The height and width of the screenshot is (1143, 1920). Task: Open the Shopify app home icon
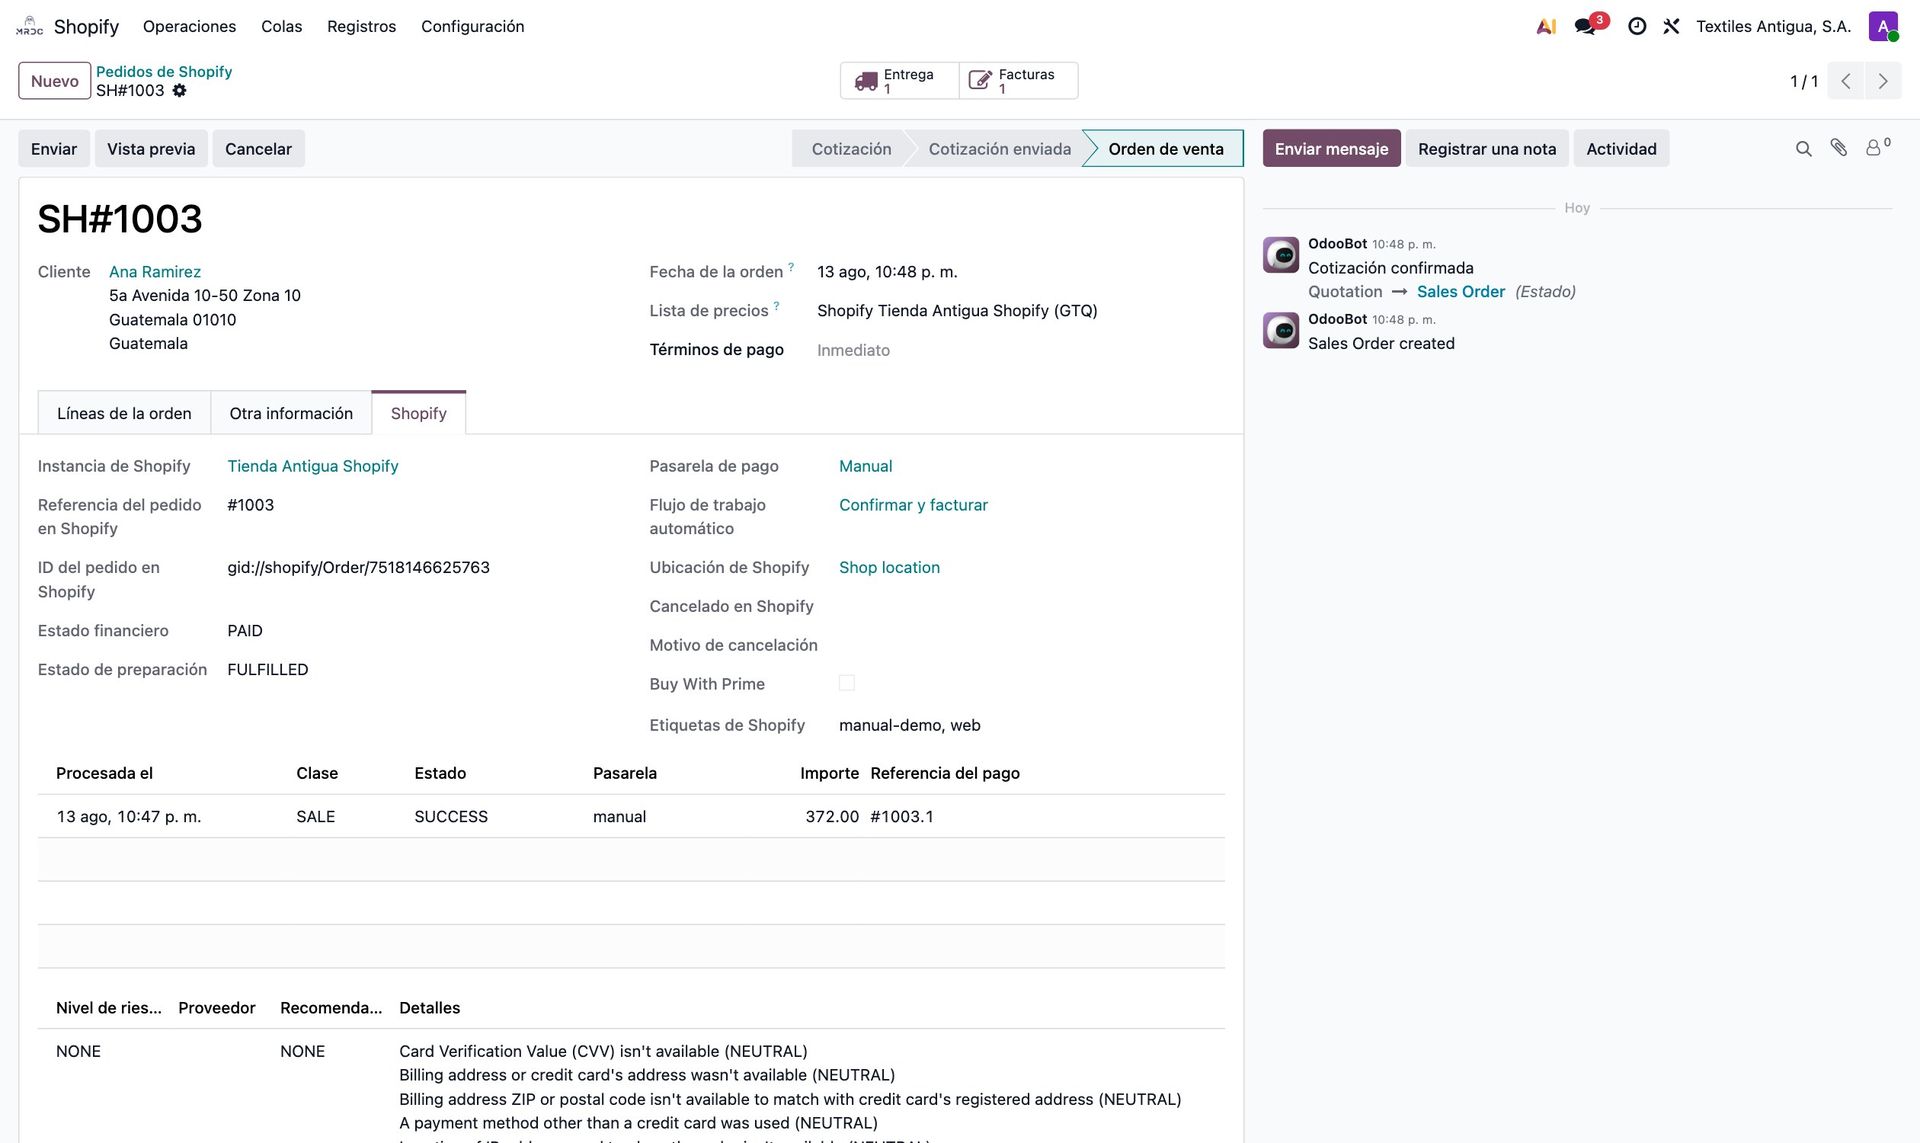point(30,26)
